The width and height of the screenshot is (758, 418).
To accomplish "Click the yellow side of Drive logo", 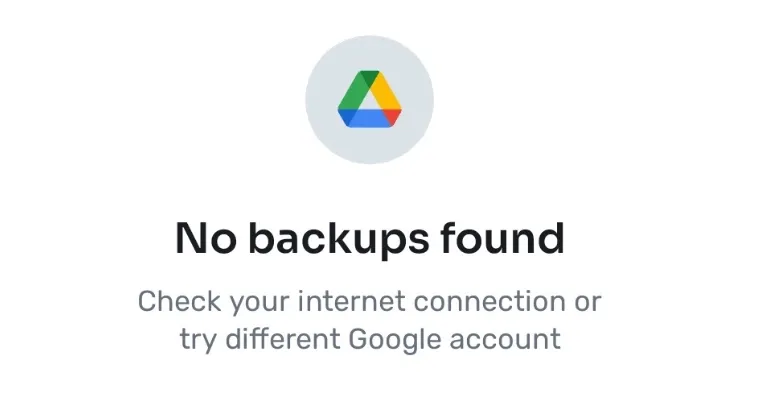I will coord(386,92).
